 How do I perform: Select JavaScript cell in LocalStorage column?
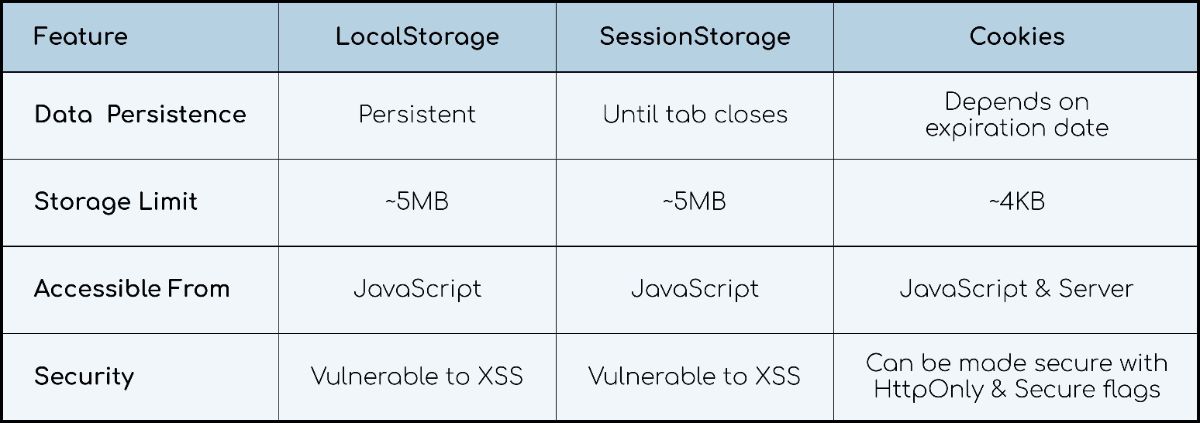pos(417,289)
